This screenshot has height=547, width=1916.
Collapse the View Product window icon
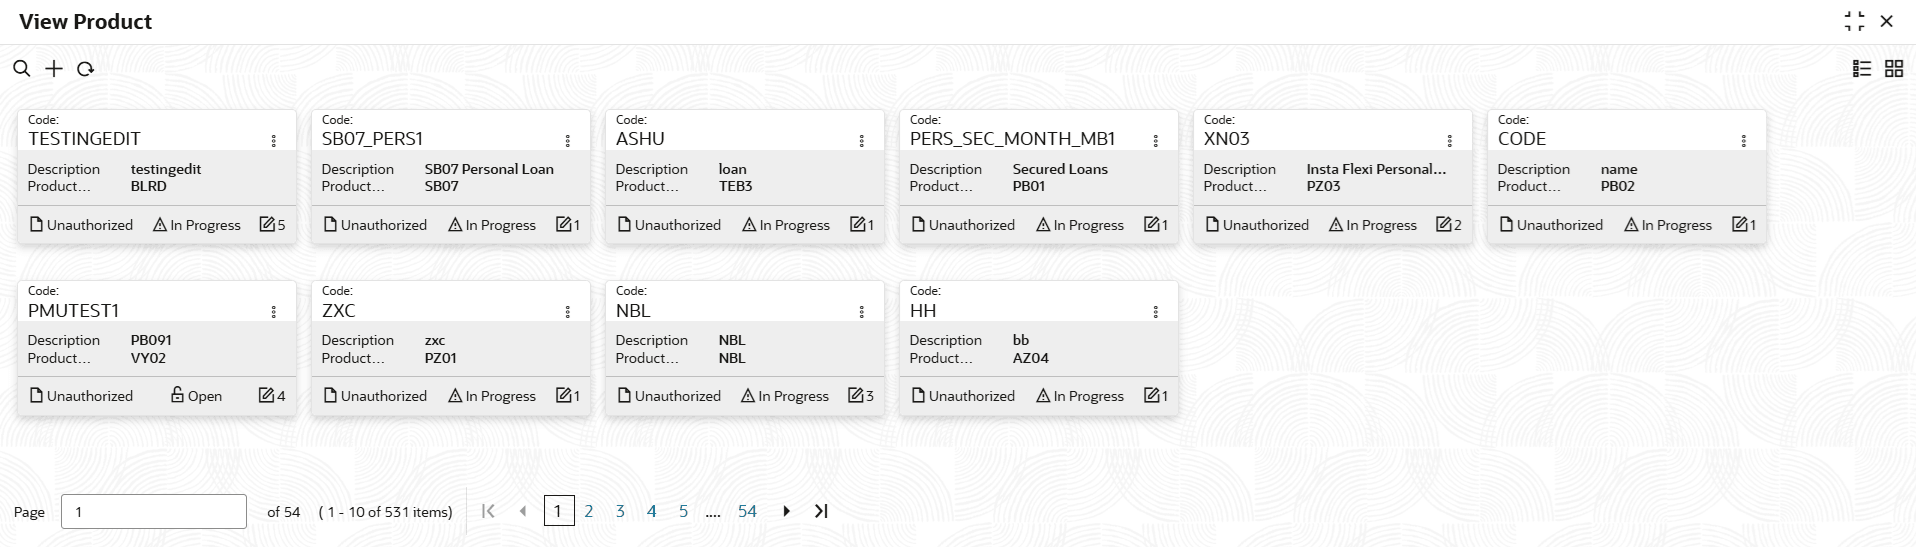[x=1854, y=21]
